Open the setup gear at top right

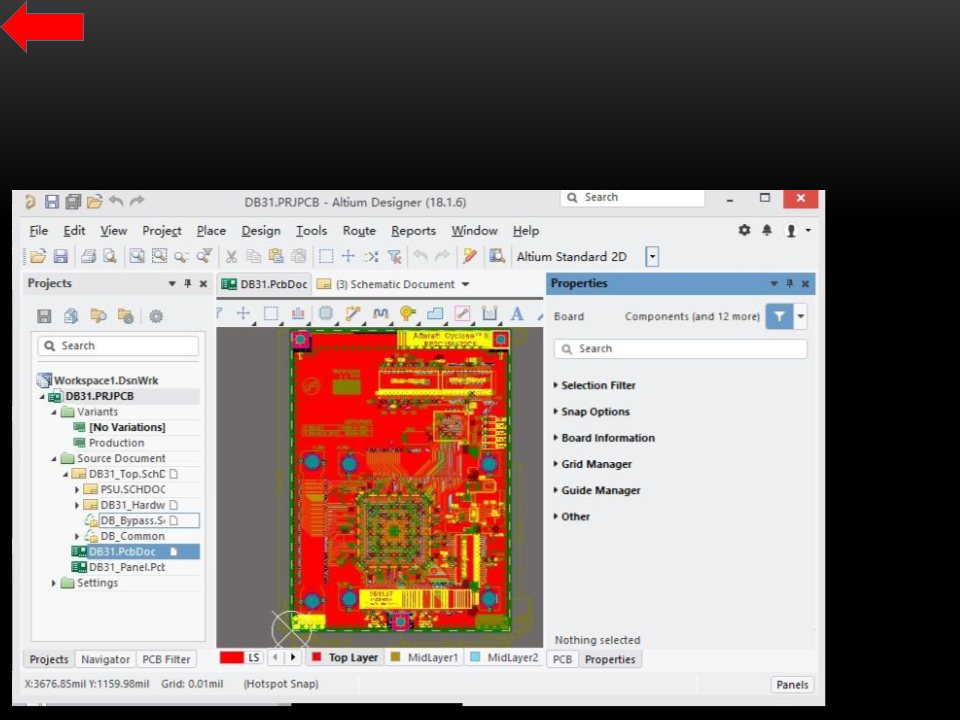[744, 231]
